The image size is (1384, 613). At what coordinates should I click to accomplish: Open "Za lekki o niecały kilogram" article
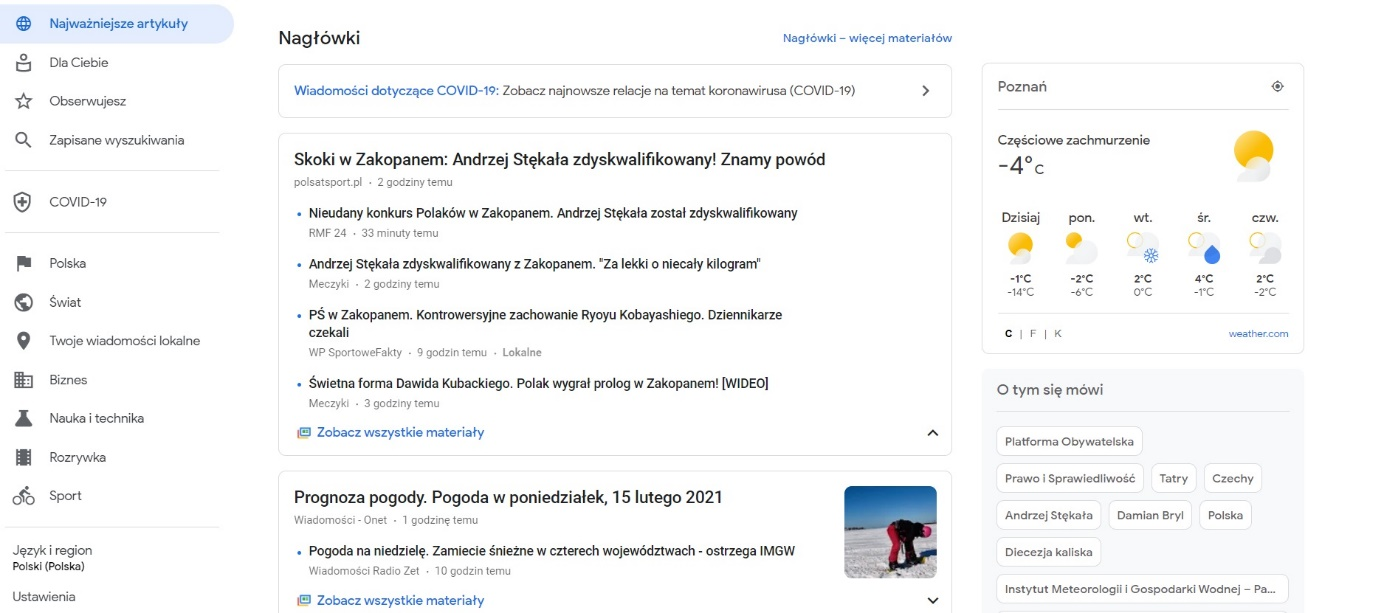point(535,264)
